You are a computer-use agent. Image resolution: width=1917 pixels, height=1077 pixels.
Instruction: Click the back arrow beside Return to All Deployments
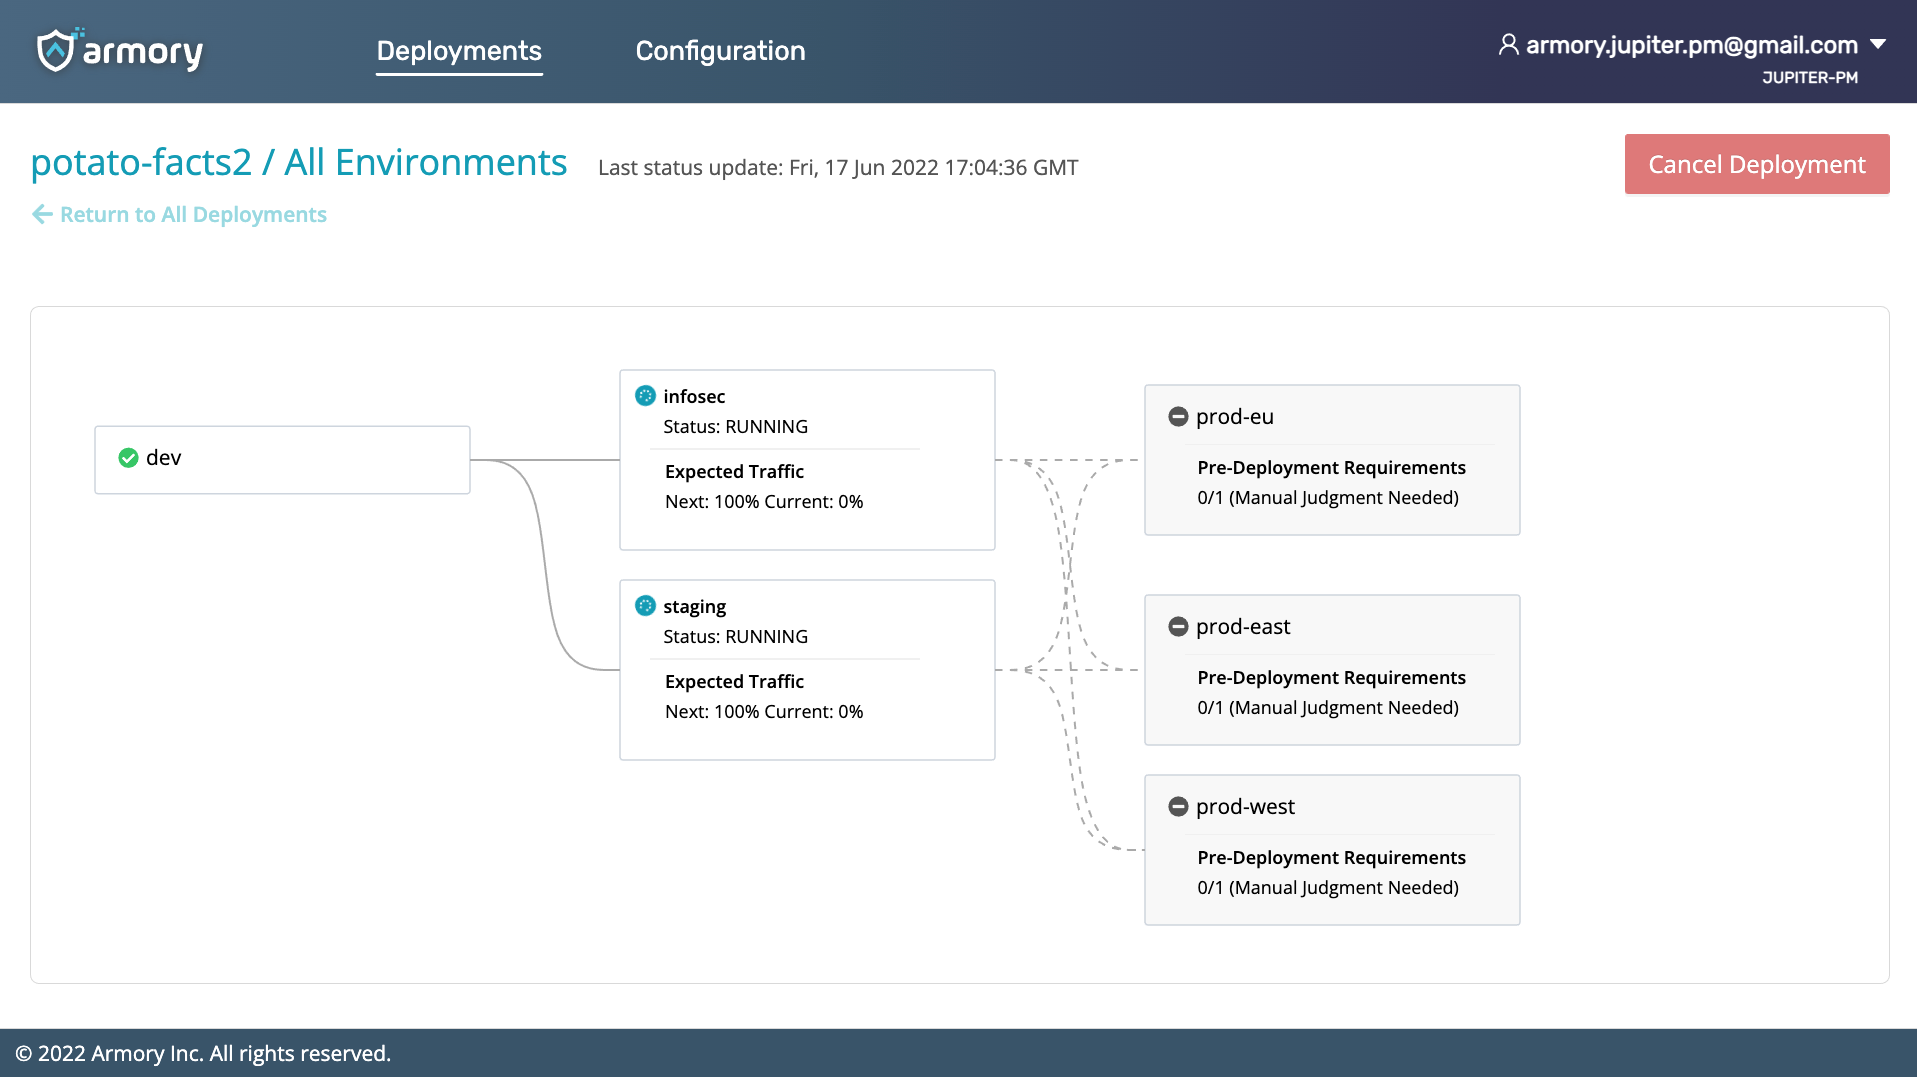[x=42, y=214]
